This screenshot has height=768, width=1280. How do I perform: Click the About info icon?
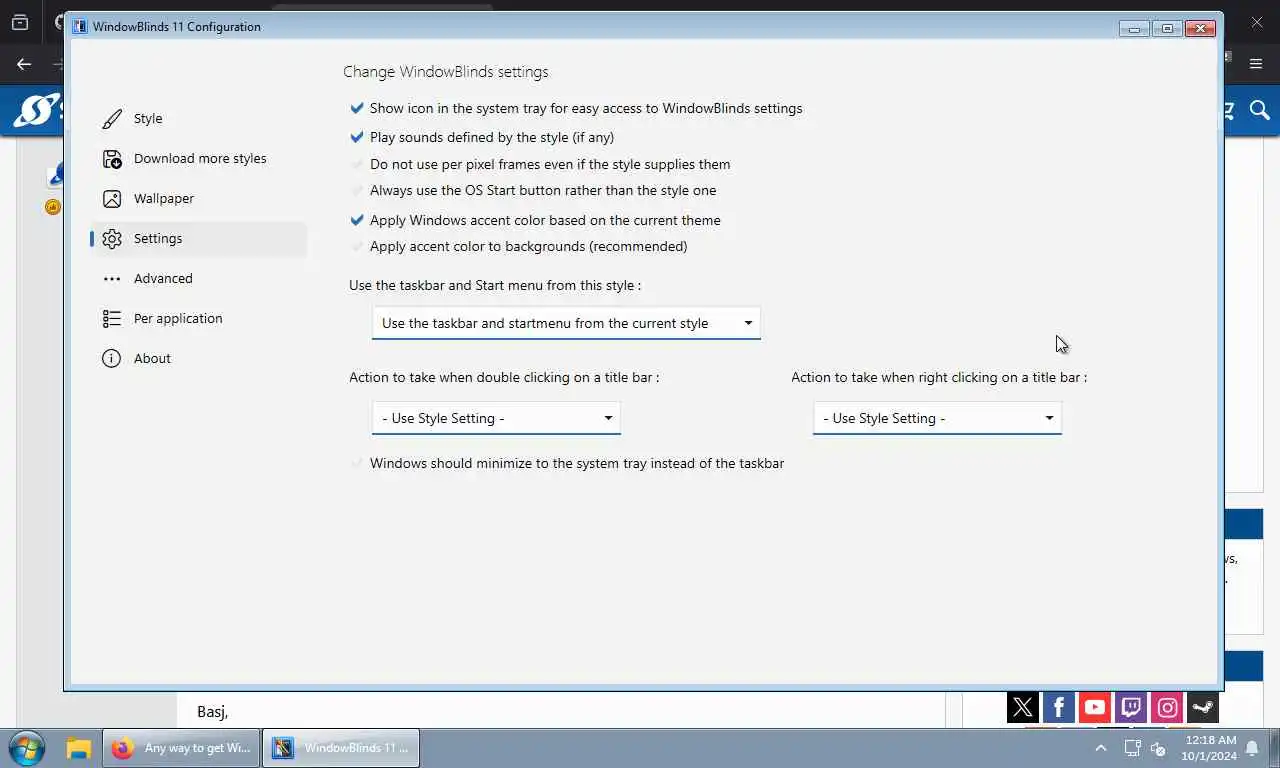coord(112,359)
